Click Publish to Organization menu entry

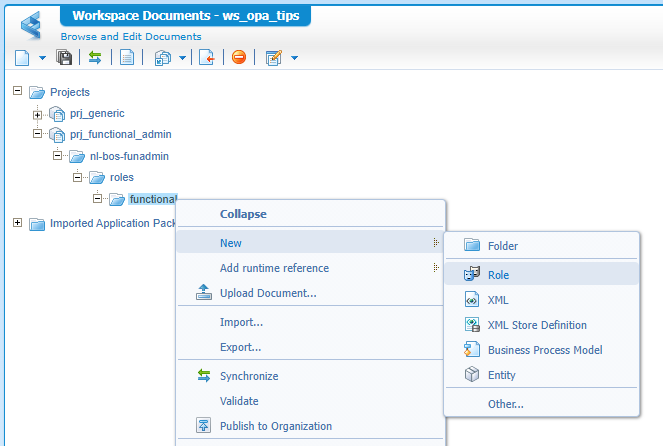click(275, 426)
